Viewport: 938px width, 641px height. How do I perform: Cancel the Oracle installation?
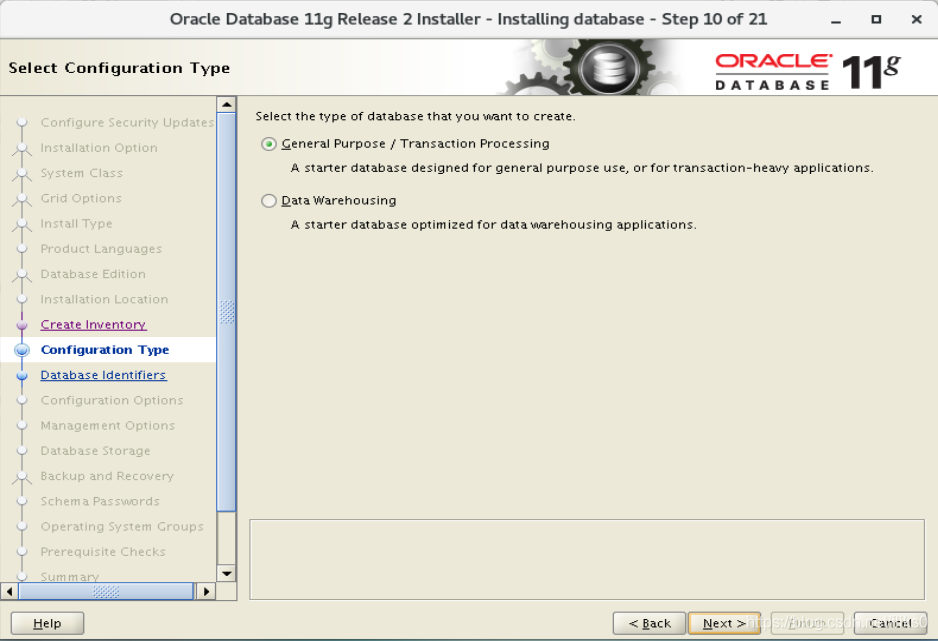890,623
